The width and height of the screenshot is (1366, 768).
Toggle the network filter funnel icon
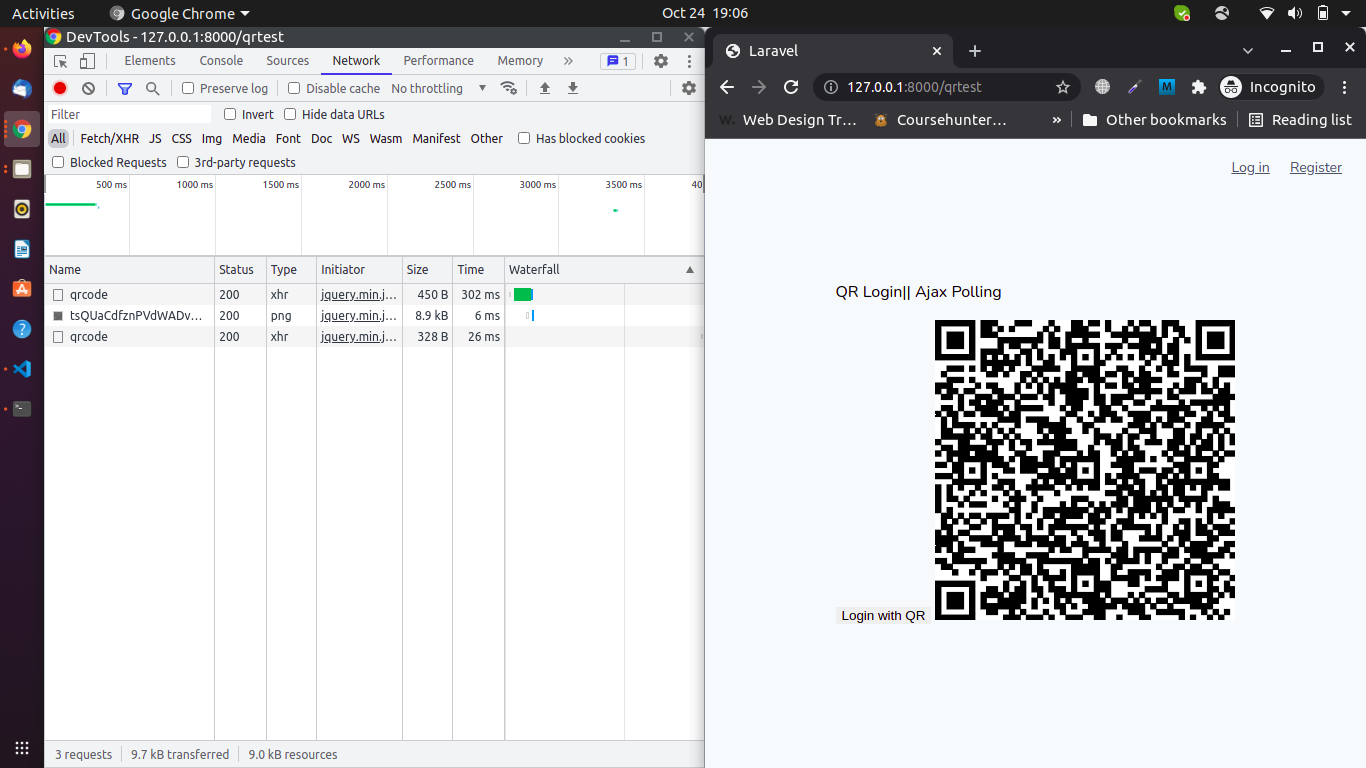[125, 88]
